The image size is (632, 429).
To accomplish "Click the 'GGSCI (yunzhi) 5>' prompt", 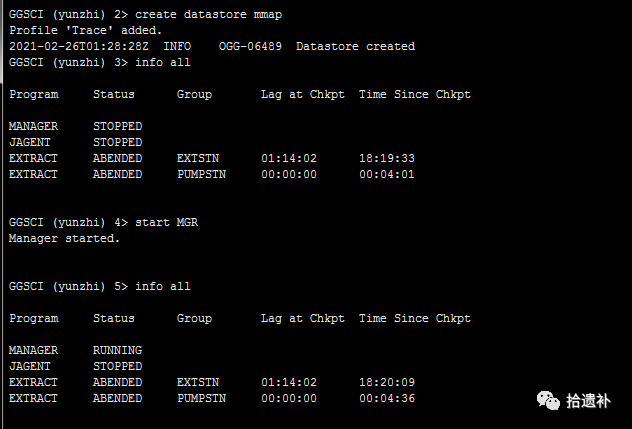I will pyautogui.click(x=69, y=286).
